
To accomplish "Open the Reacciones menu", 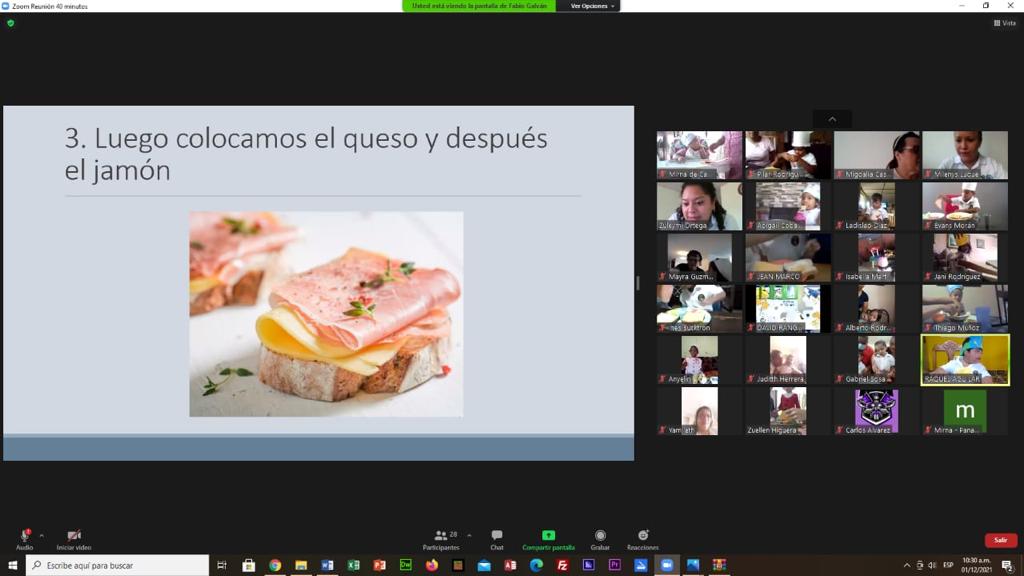I will point(643,539).
